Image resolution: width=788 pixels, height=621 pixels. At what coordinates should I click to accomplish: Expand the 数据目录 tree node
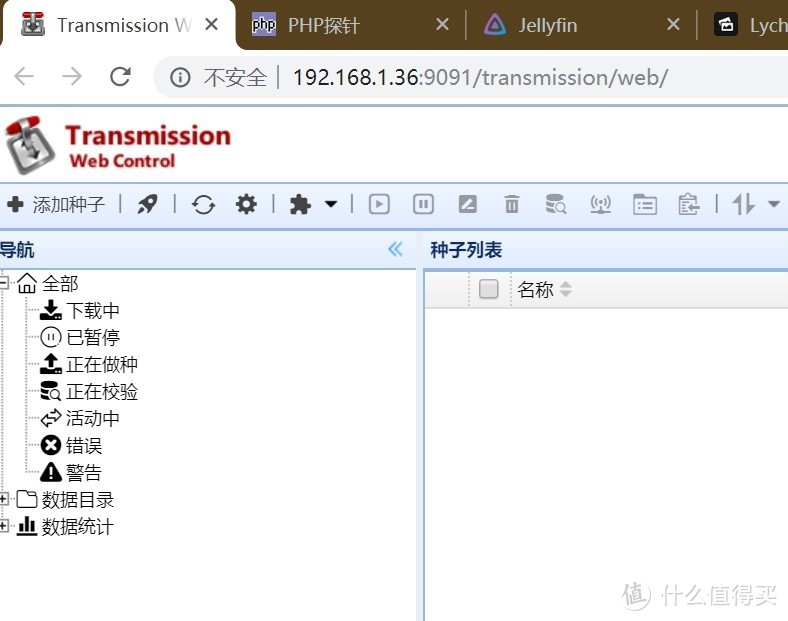coord(4,499)
